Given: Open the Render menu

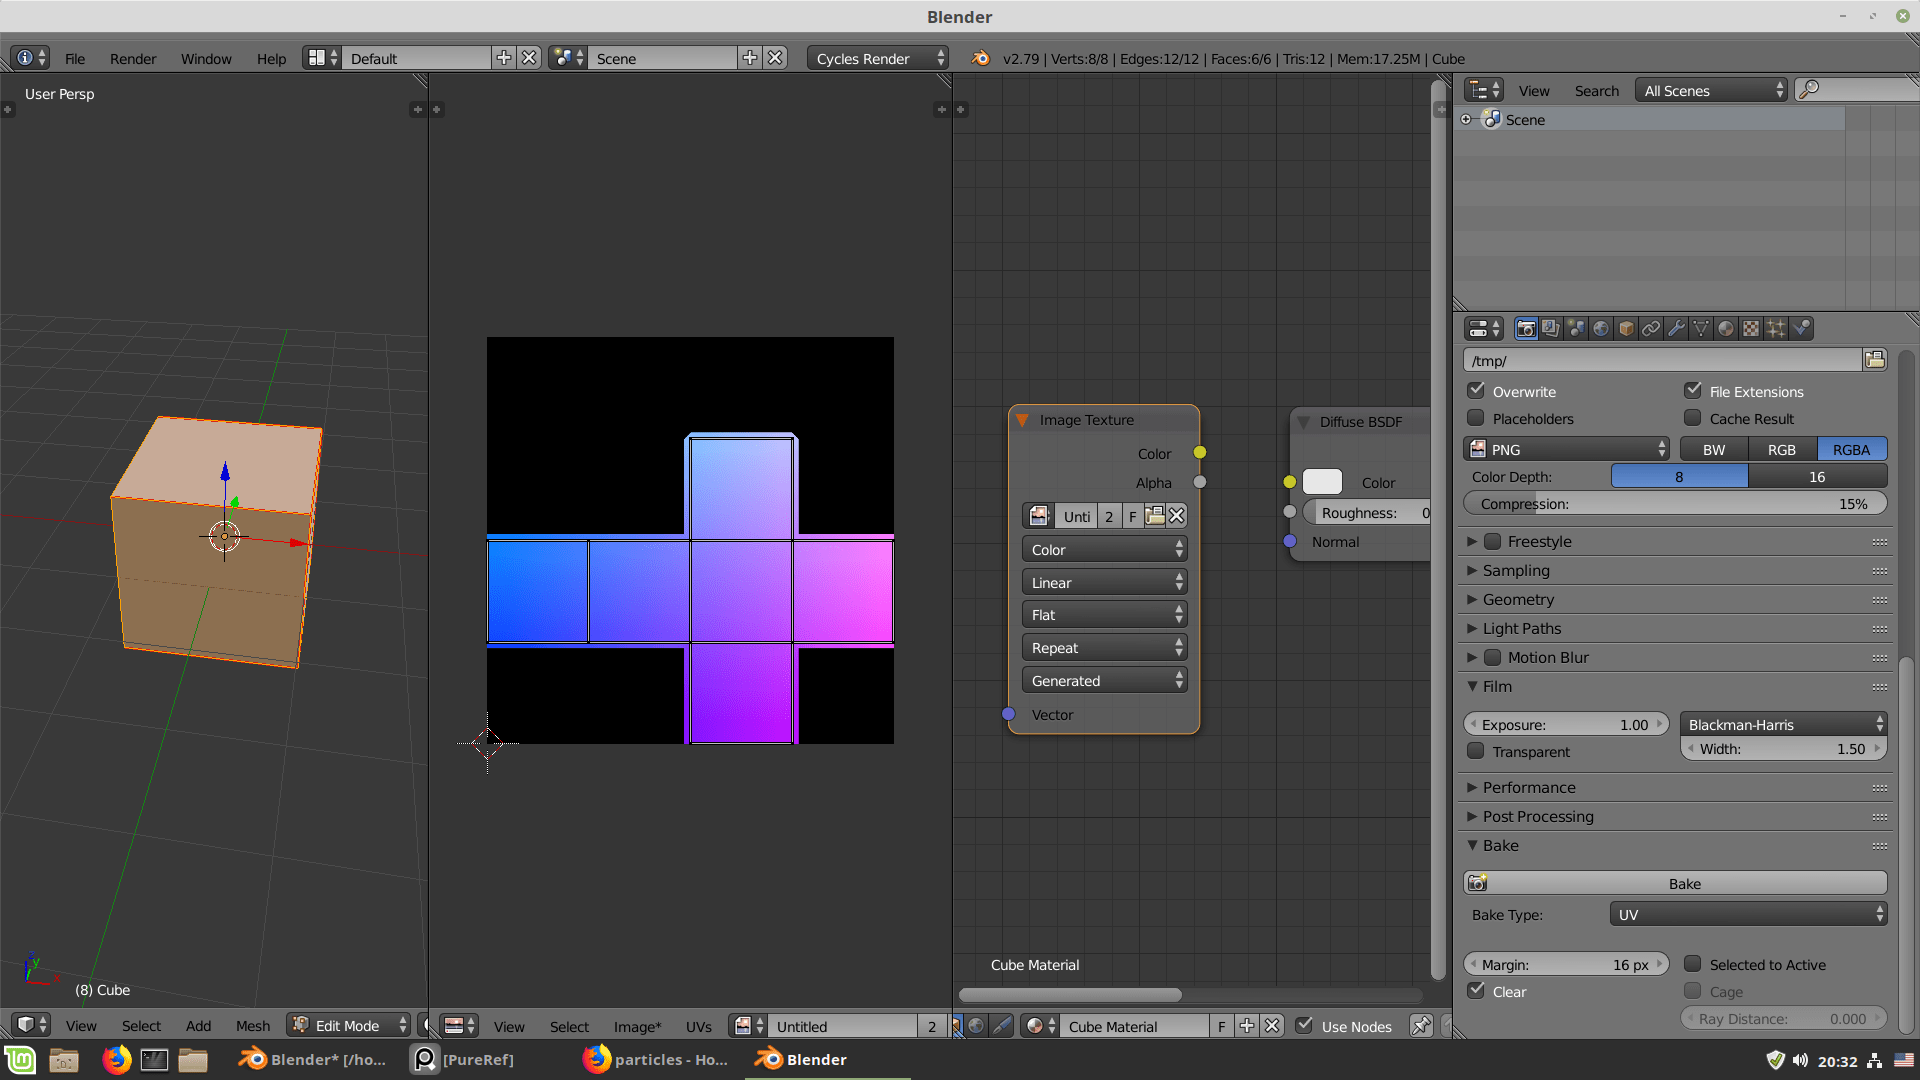Looking at the screenshot, I should (x=133, y=58).
